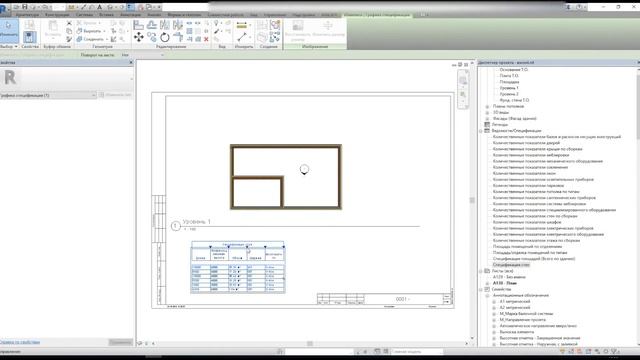
Task: Expand Фасады node in project browser
Action: (487, 118)
